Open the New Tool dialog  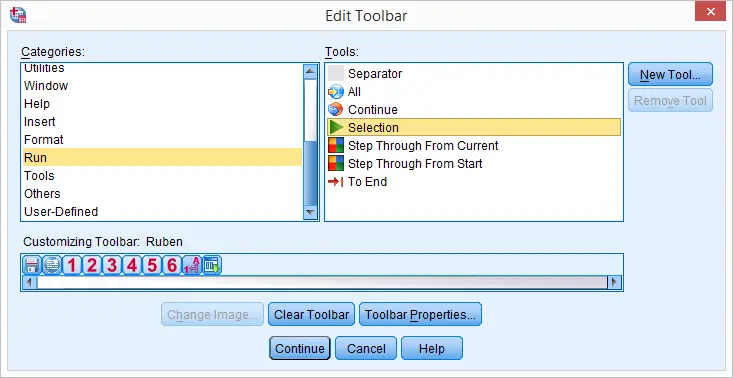pos(670,74)
